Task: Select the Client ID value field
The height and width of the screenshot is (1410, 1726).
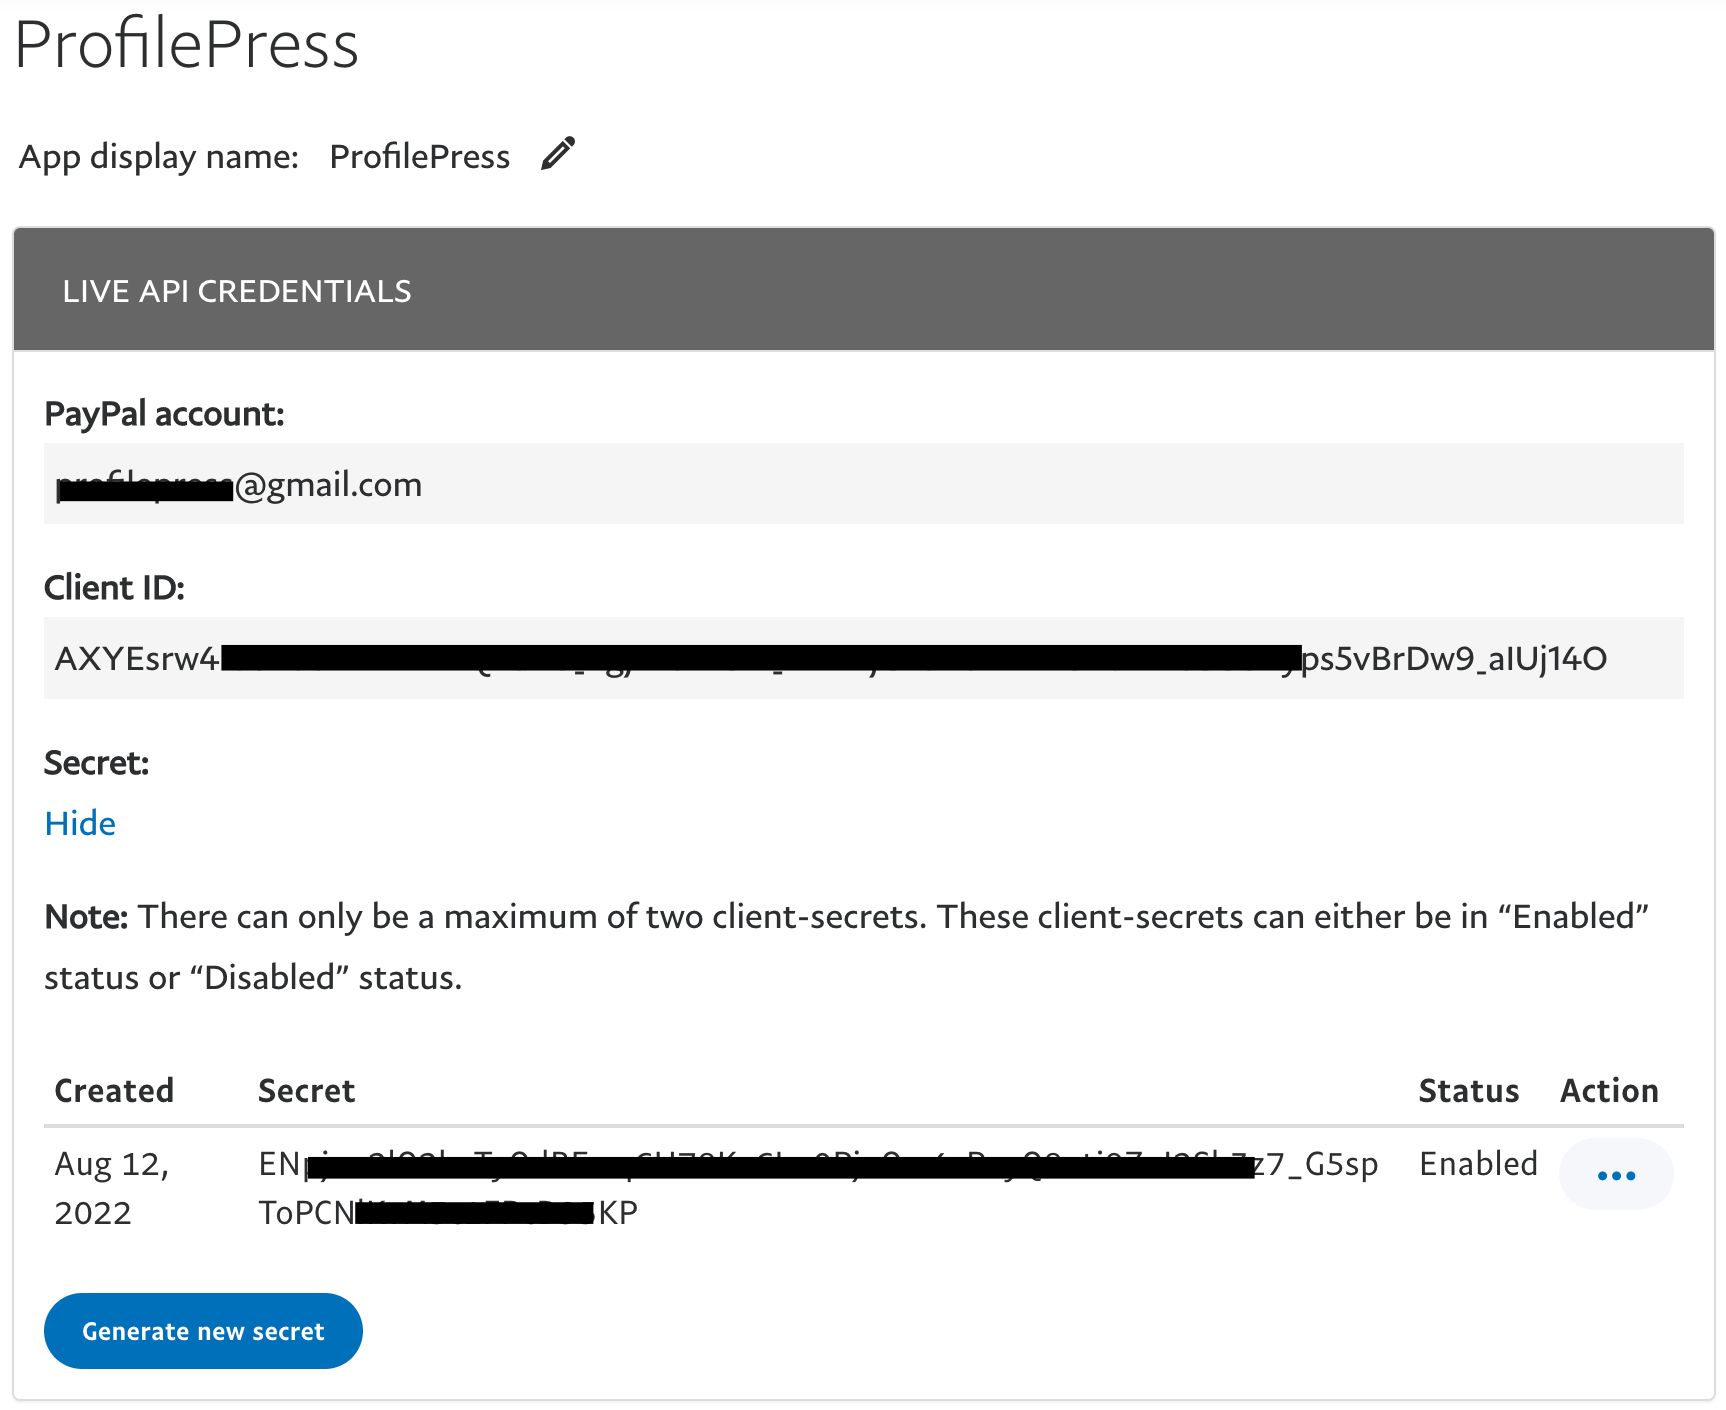Action: click(864, 658)
